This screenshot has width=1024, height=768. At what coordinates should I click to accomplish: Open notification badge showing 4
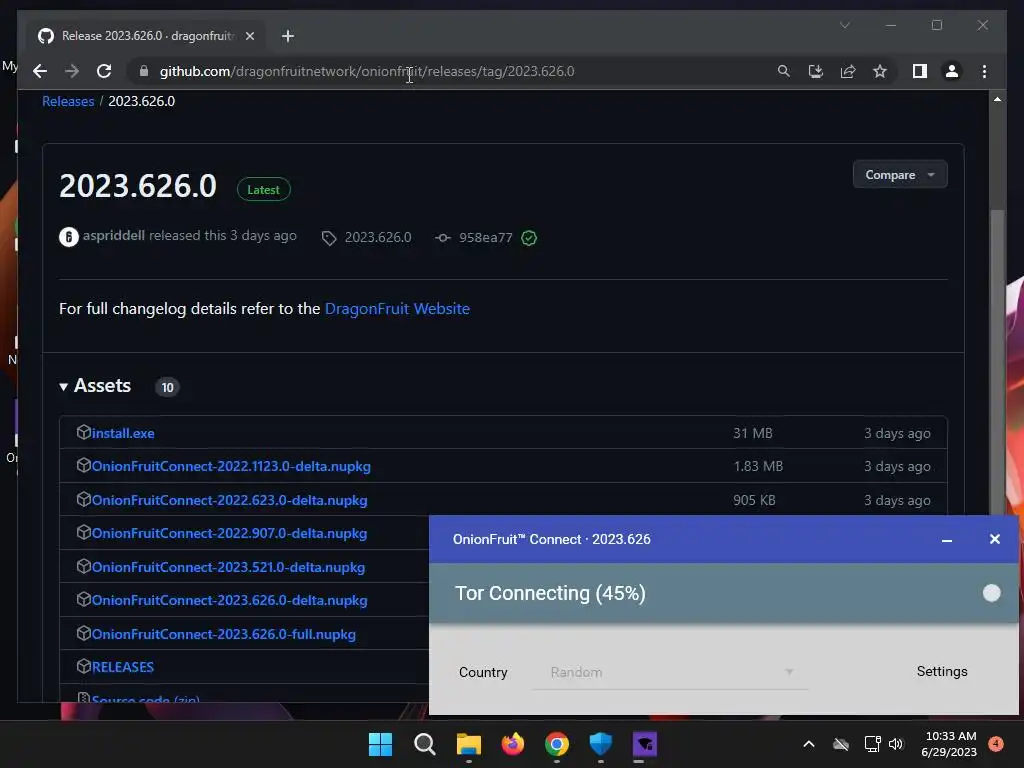click(x=996, y=744)
